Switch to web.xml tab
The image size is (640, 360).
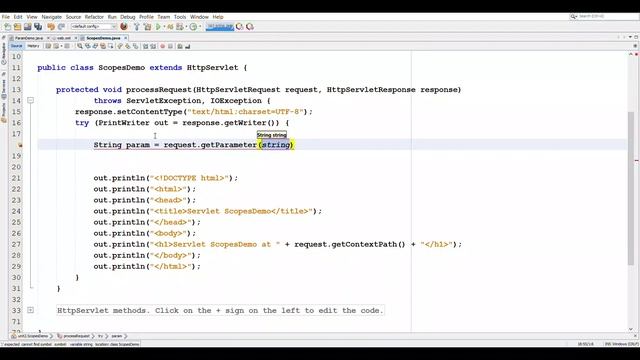64,38
